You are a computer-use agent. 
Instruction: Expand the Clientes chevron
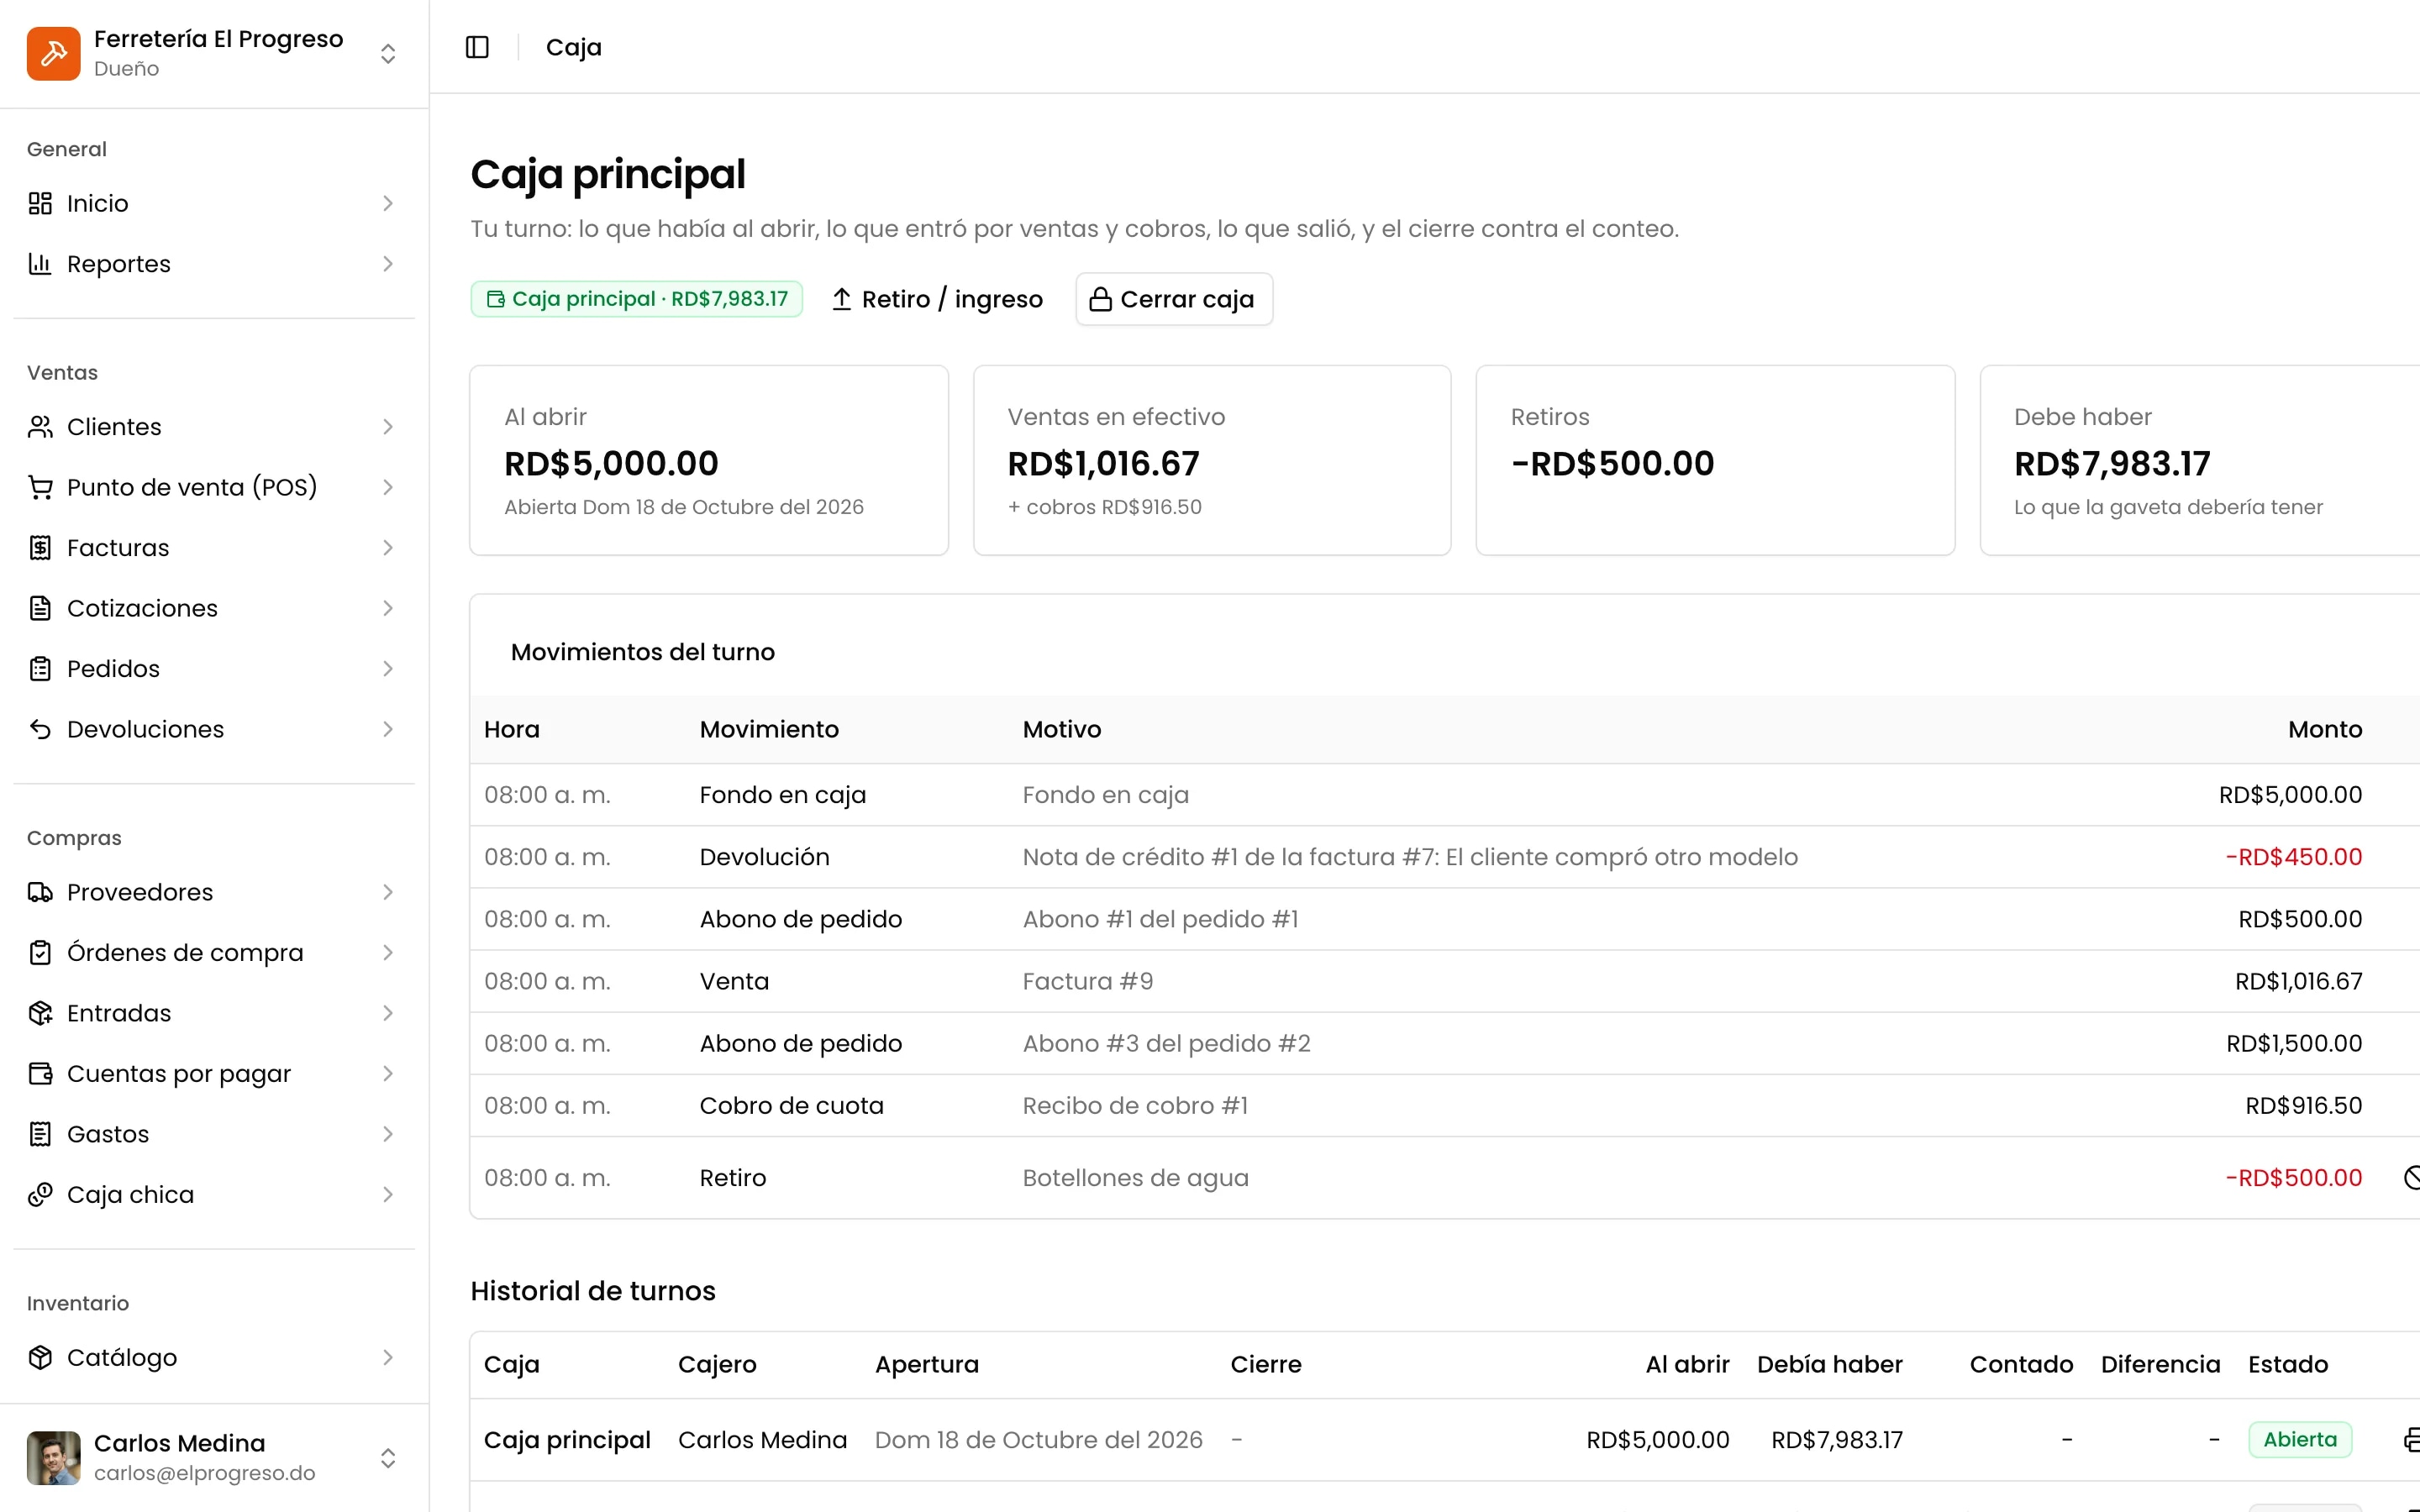(388, 427)
